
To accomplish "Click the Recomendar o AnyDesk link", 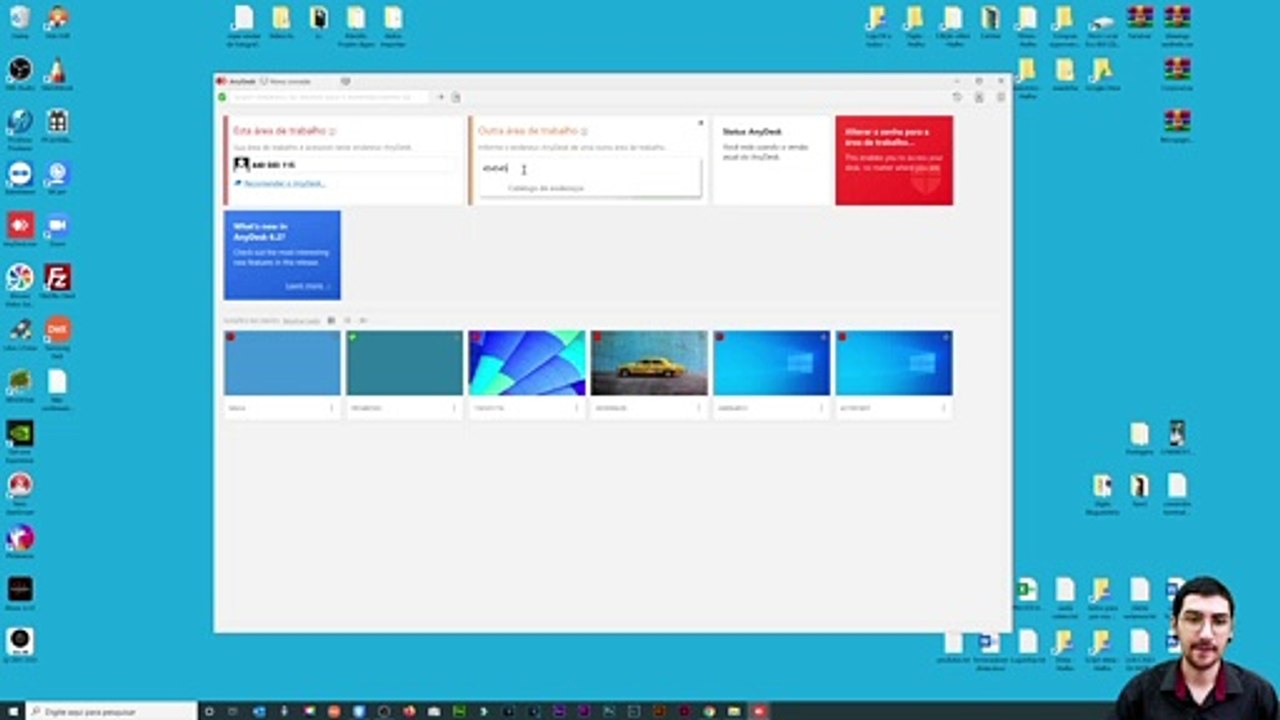I will [x=285, y=184].
